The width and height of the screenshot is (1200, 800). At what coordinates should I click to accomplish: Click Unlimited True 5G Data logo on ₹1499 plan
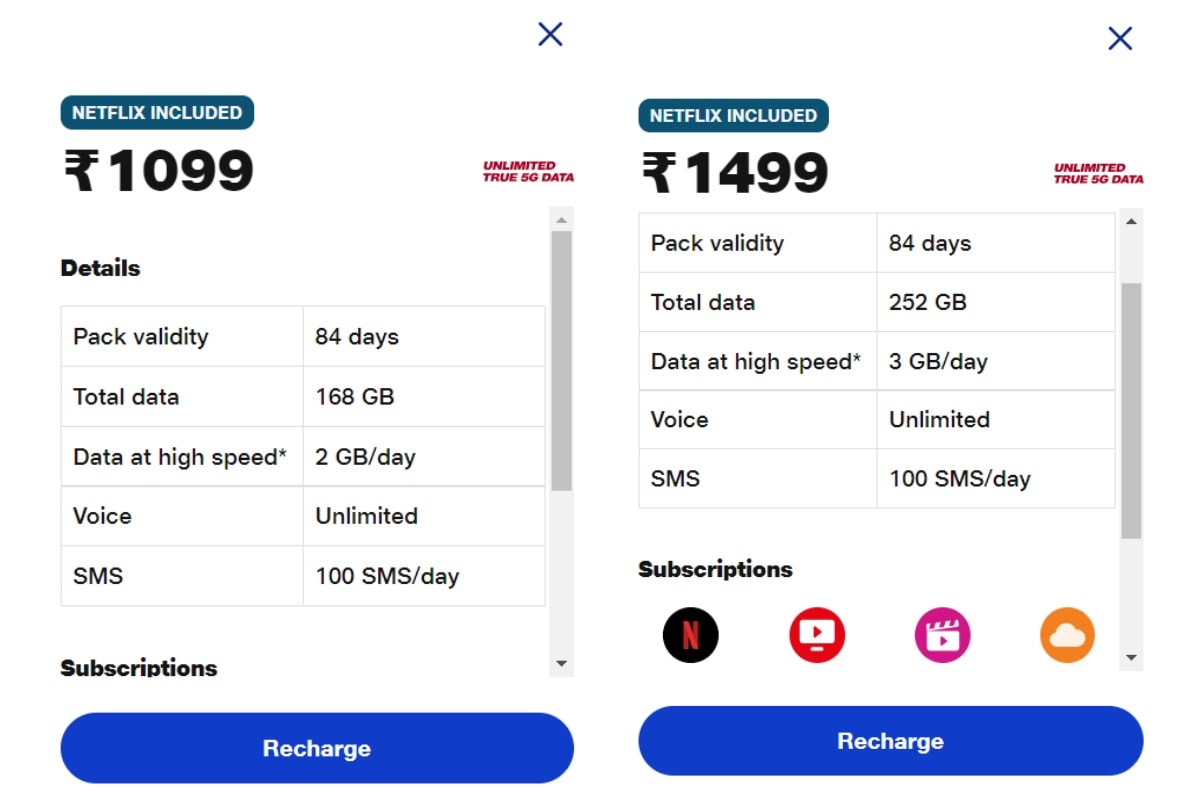coord(1098,174)
